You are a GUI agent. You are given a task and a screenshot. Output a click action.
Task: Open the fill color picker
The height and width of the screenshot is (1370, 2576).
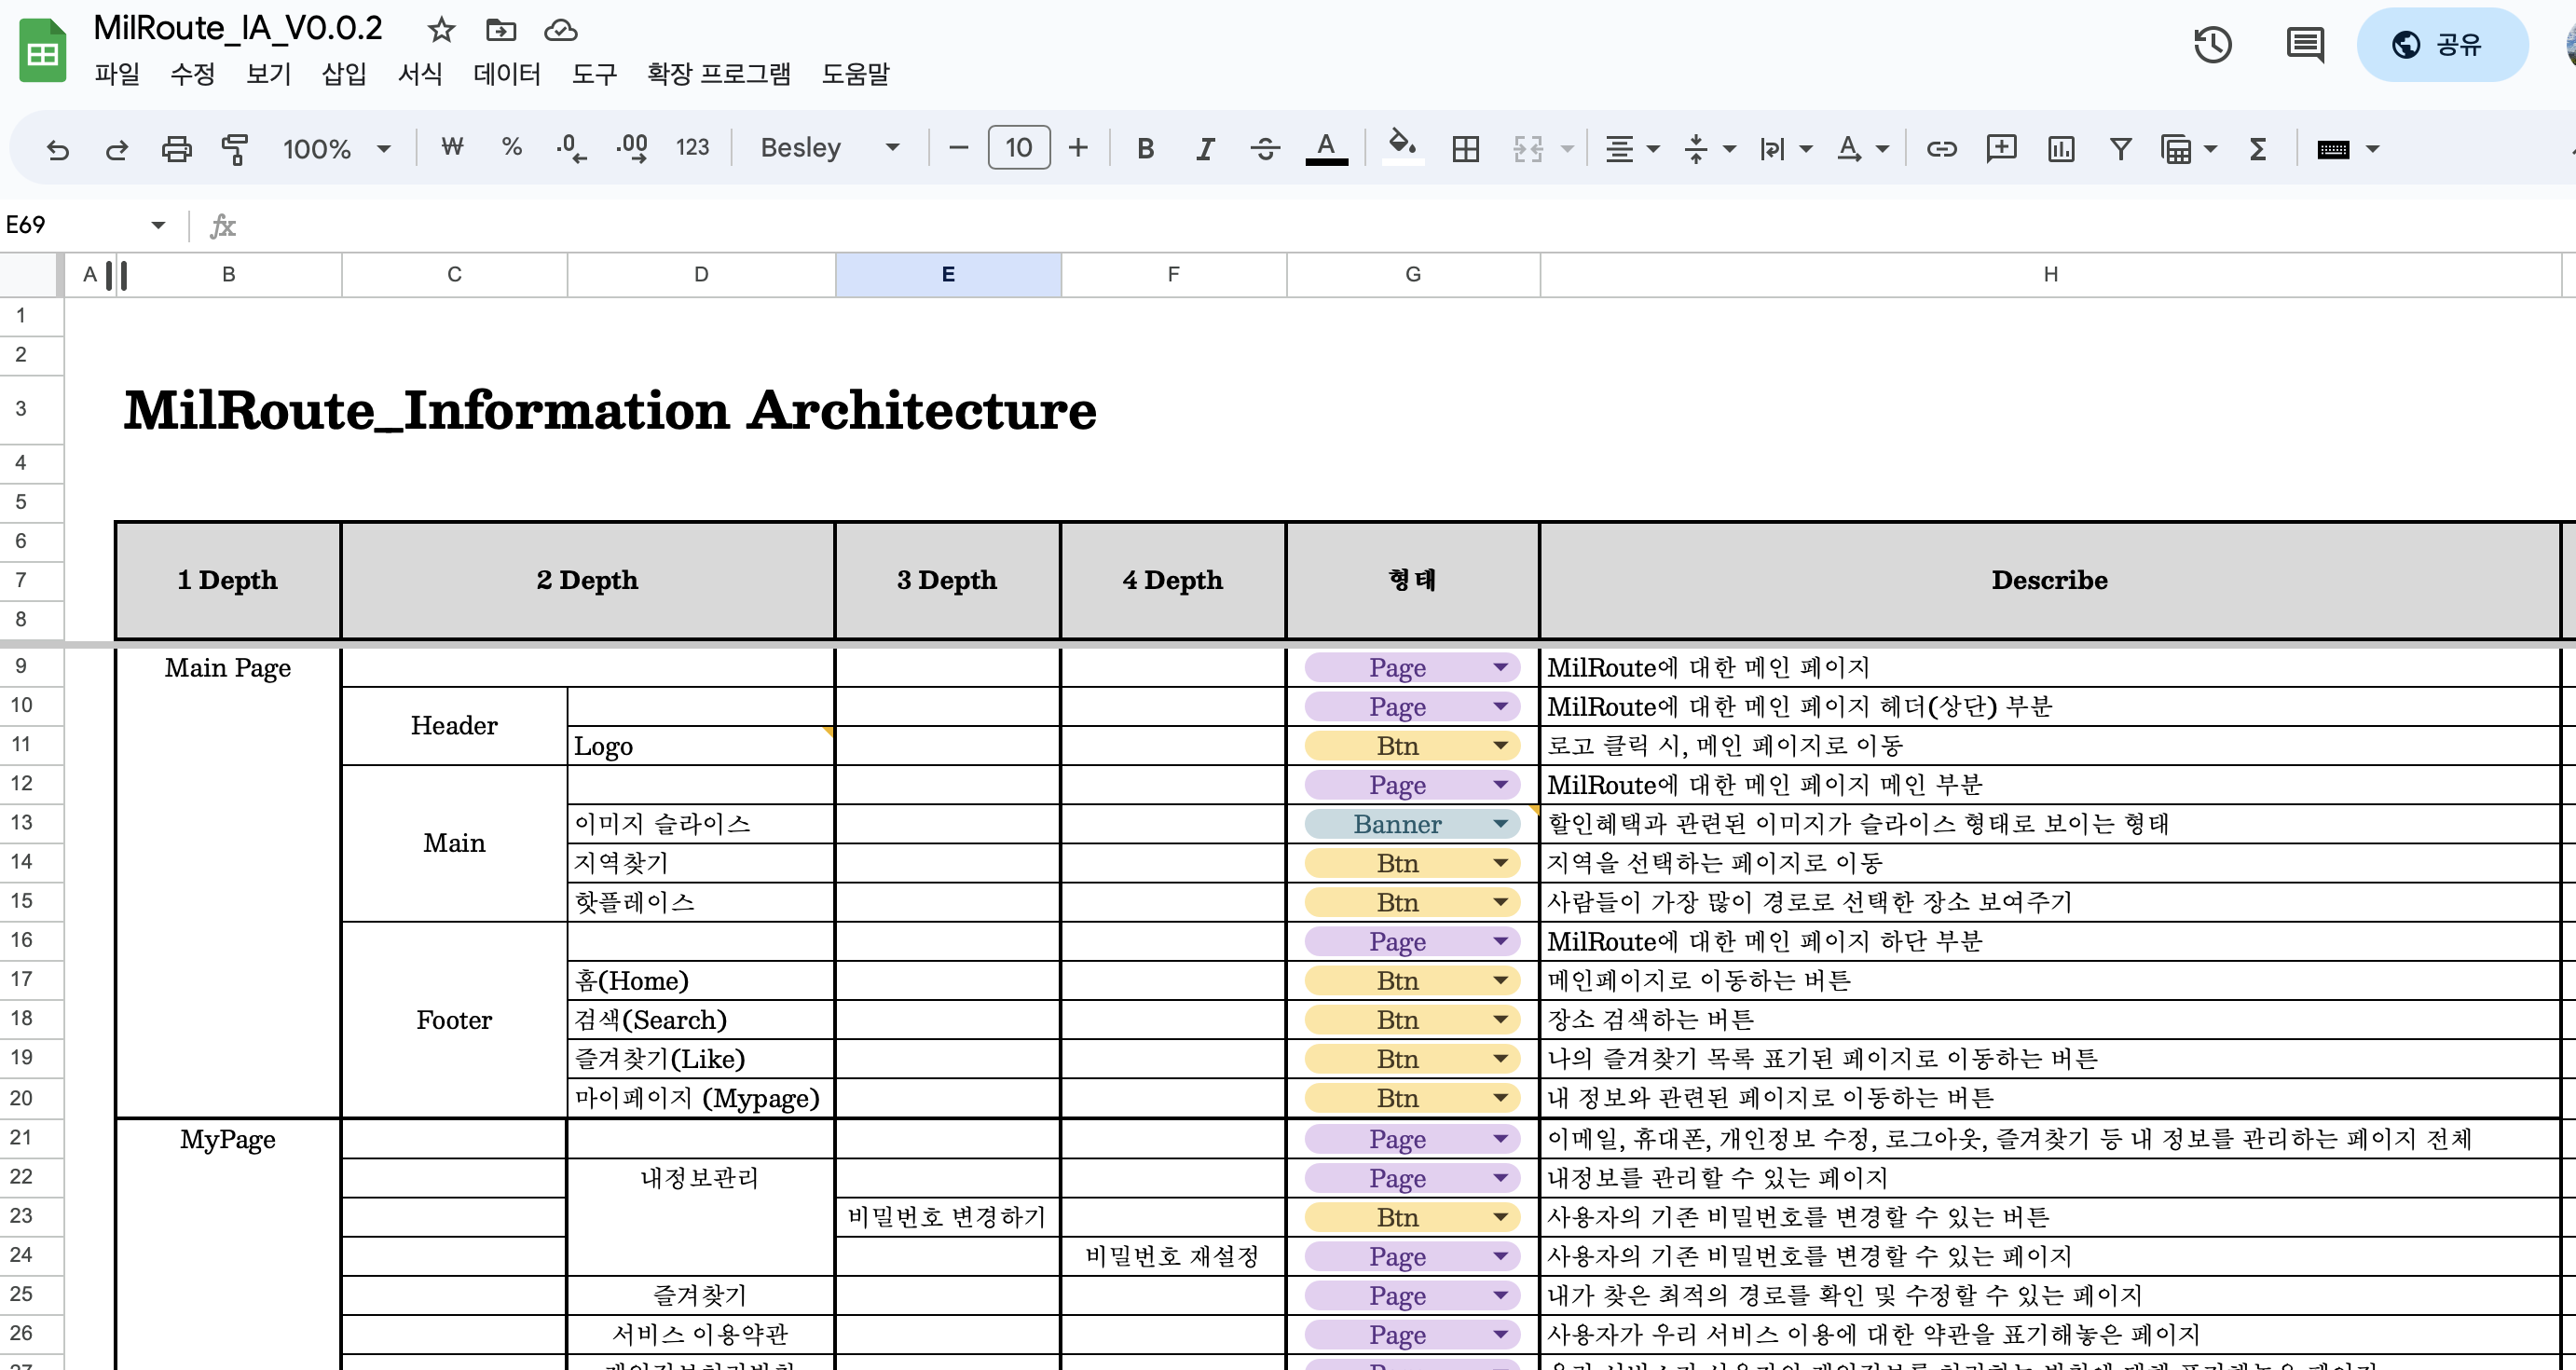coord(1402,148)
